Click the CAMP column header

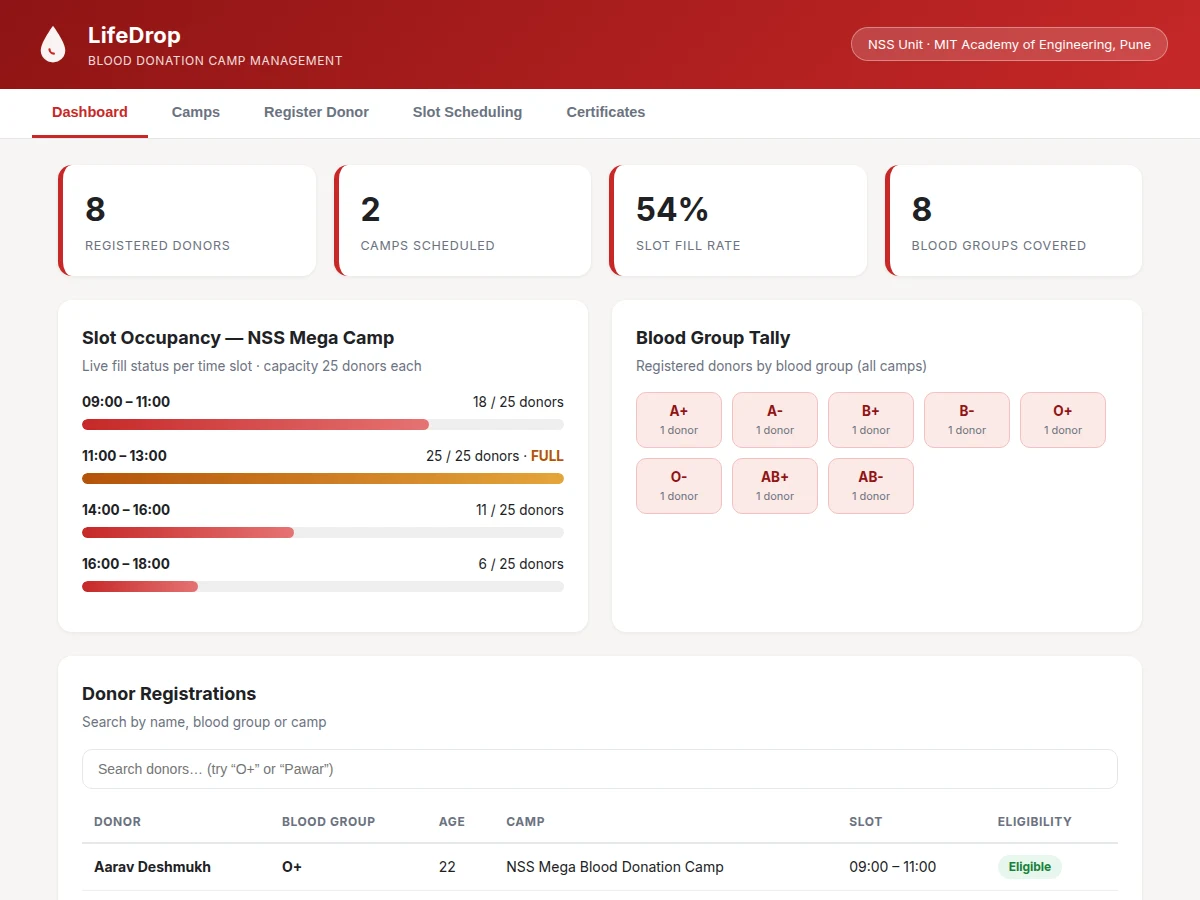(526, 822)
